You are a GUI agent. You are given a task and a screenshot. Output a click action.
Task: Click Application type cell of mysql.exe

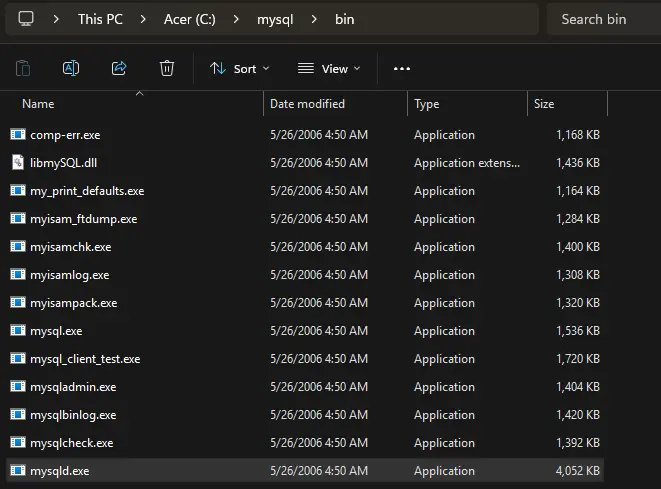click(444, 331)
